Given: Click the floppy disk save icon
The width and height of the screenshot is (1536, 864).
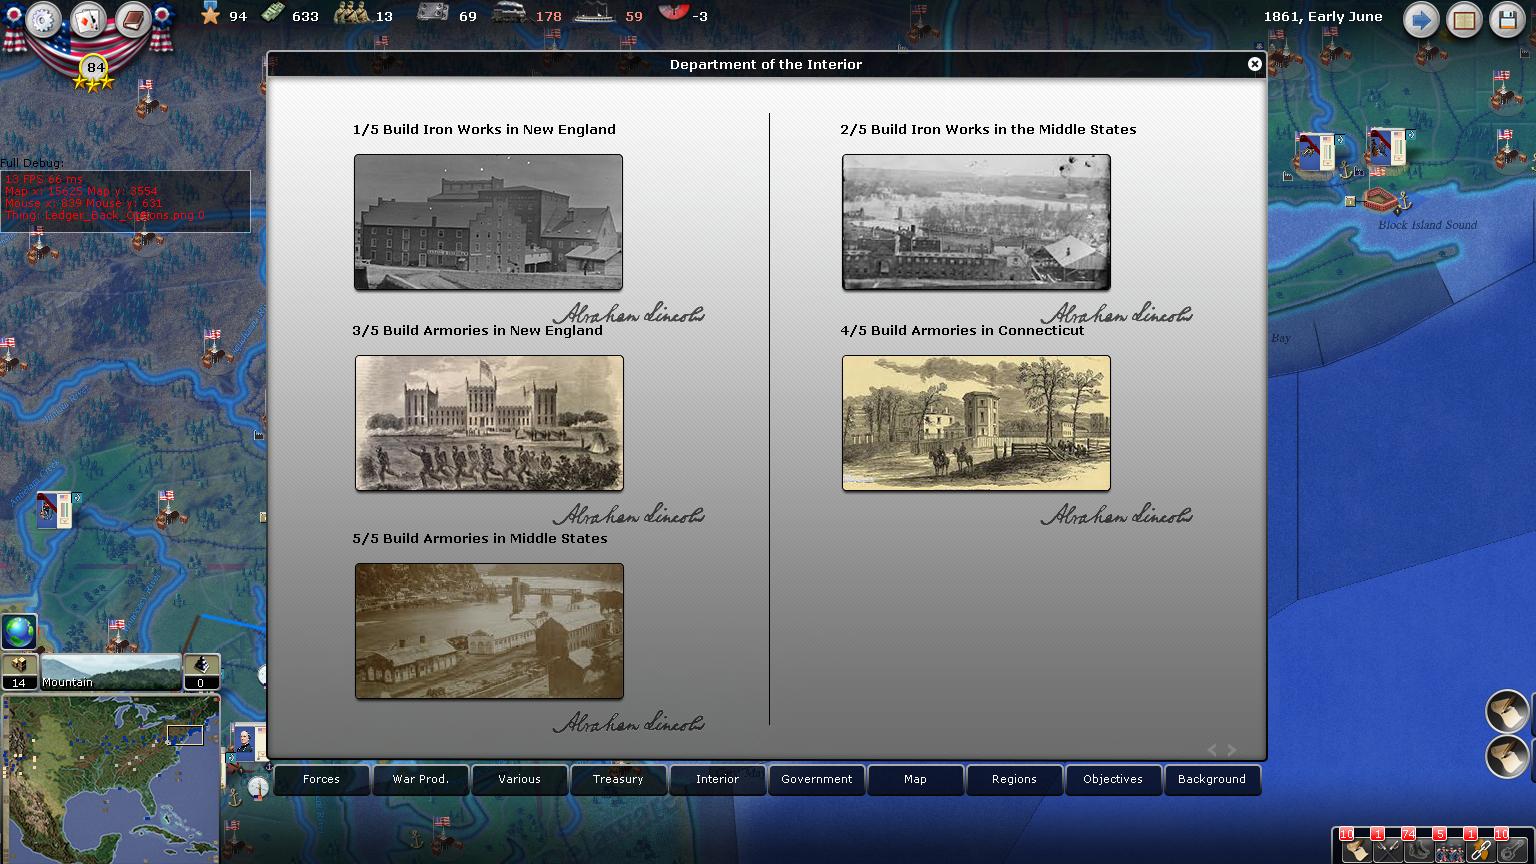Looking at the screenshot, I should coord(1508,20).
